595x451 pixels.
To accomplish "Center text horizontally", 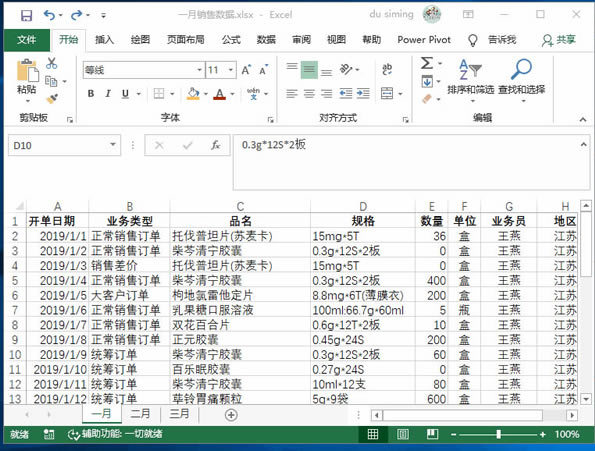I will point(309,93).
